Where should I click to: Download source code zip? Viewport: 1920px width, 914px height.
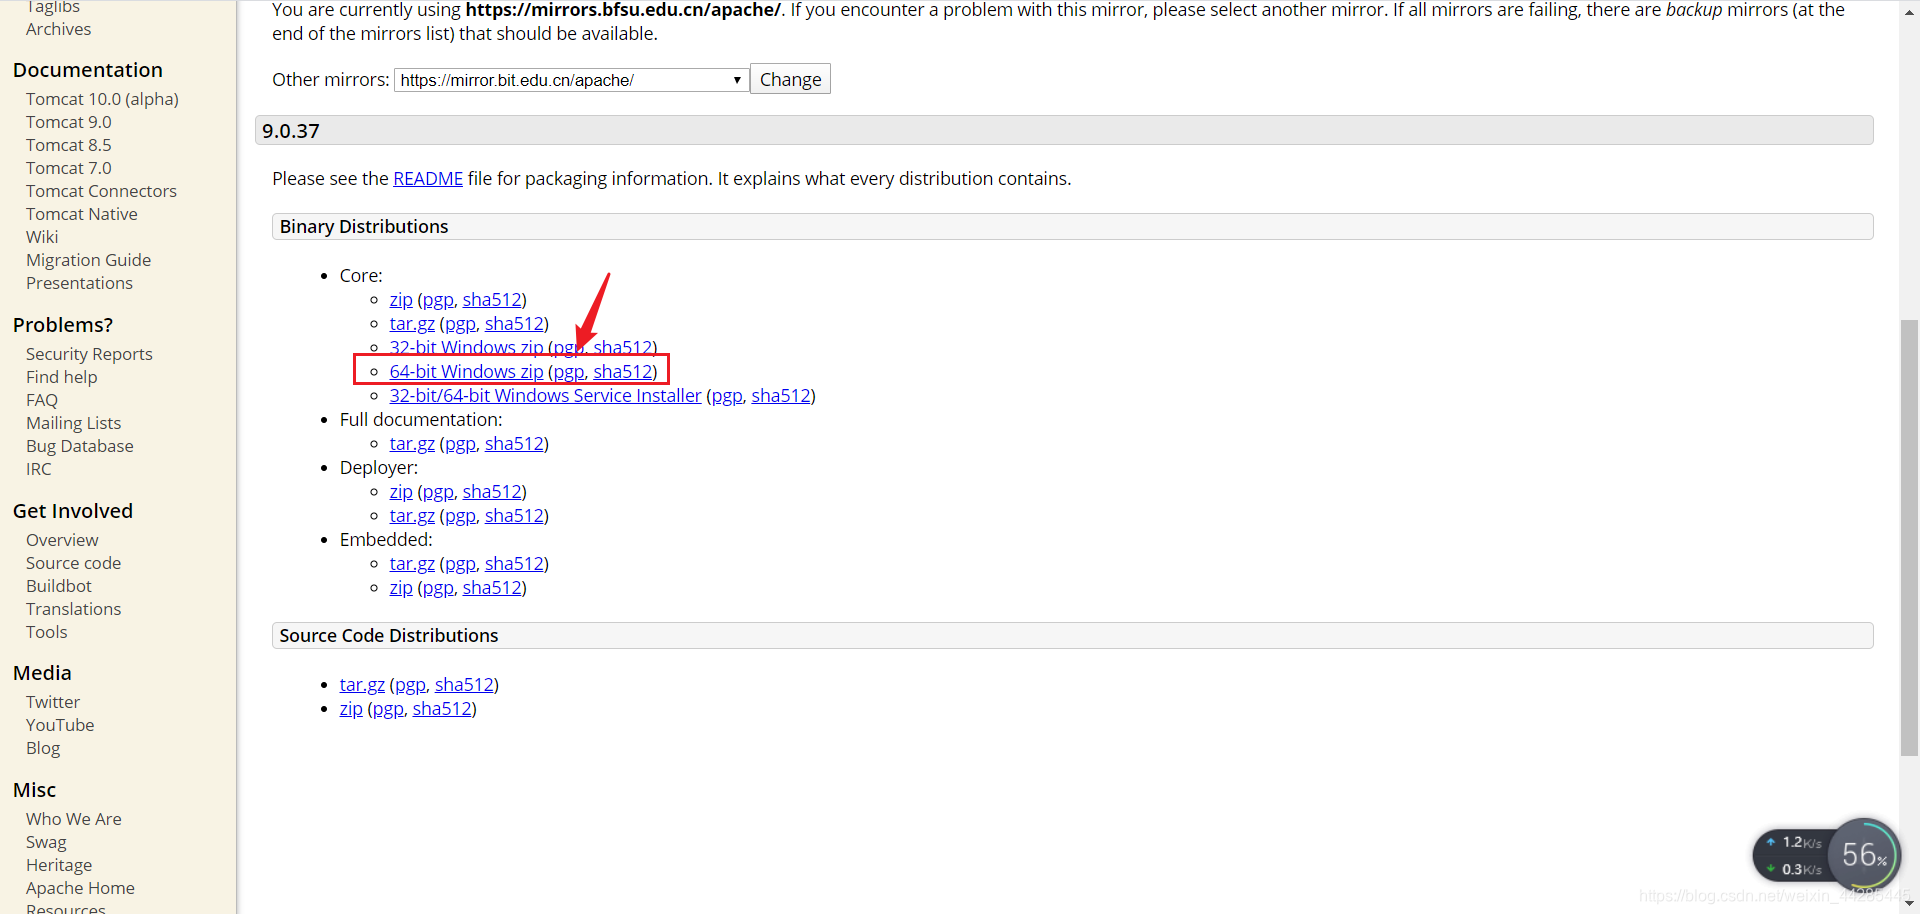pyautogui.click(x=351, y=708)
